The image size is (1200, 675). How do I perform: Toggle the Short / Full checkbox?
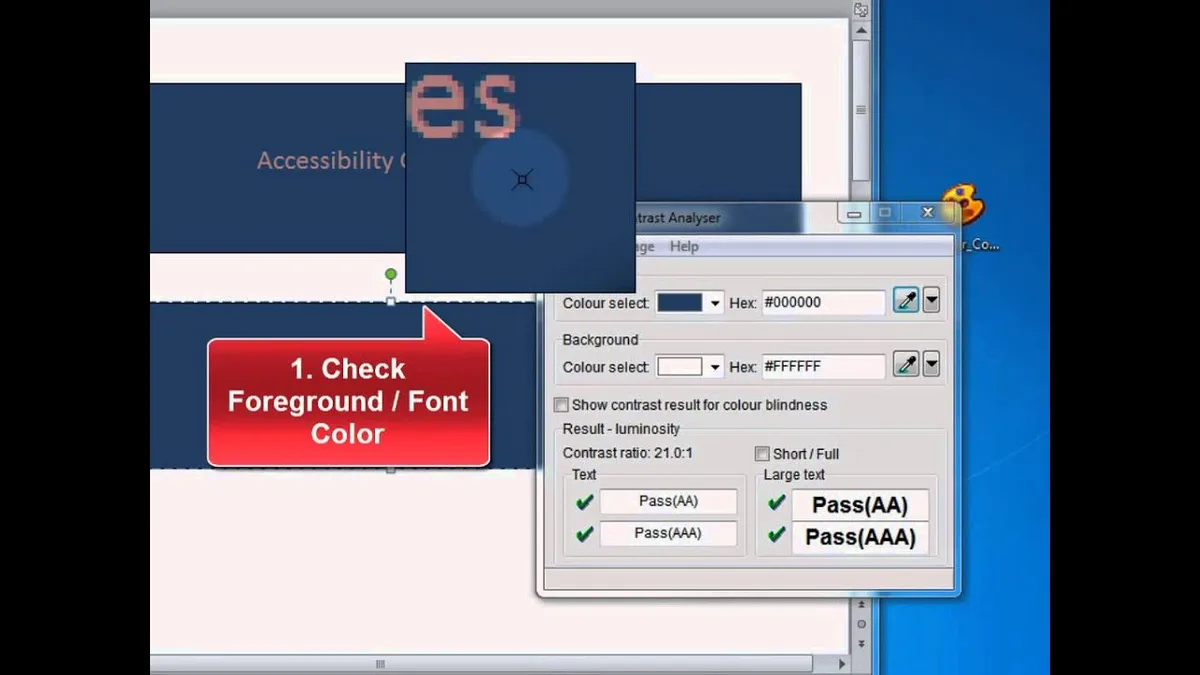(762, 453)
